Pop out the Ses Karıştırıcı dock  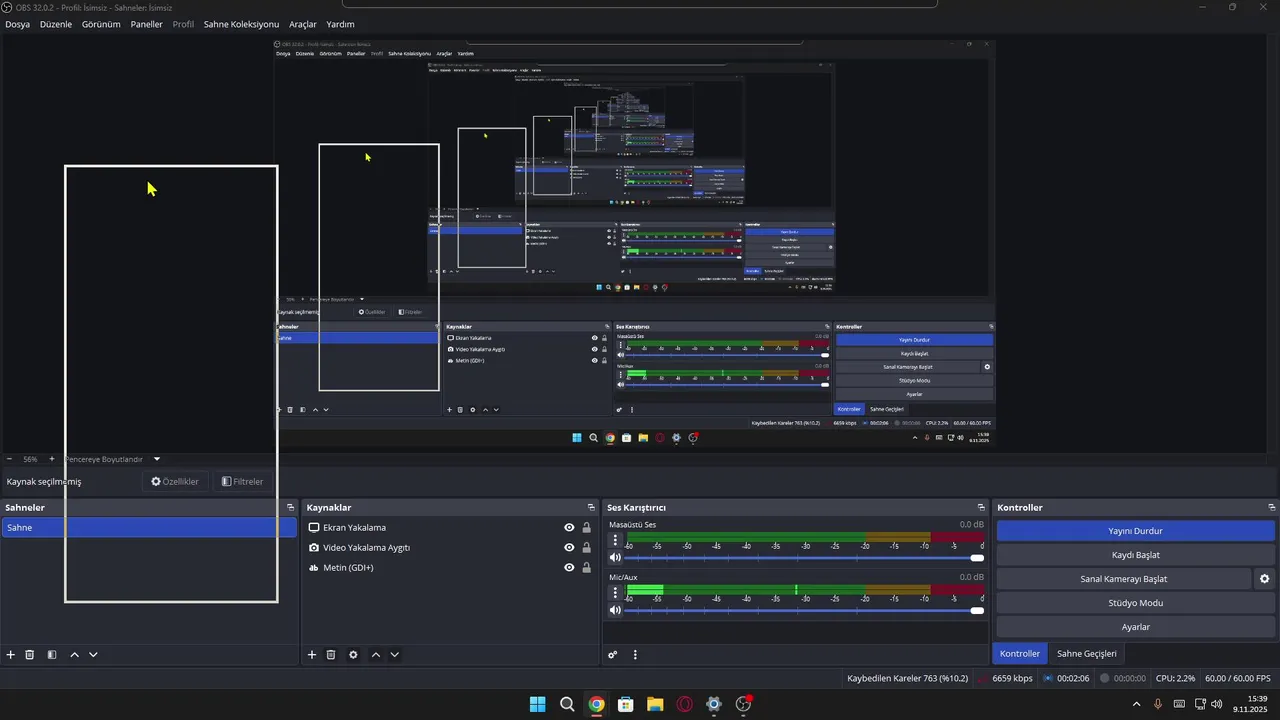pyautogui.click(x=981, y=508)
